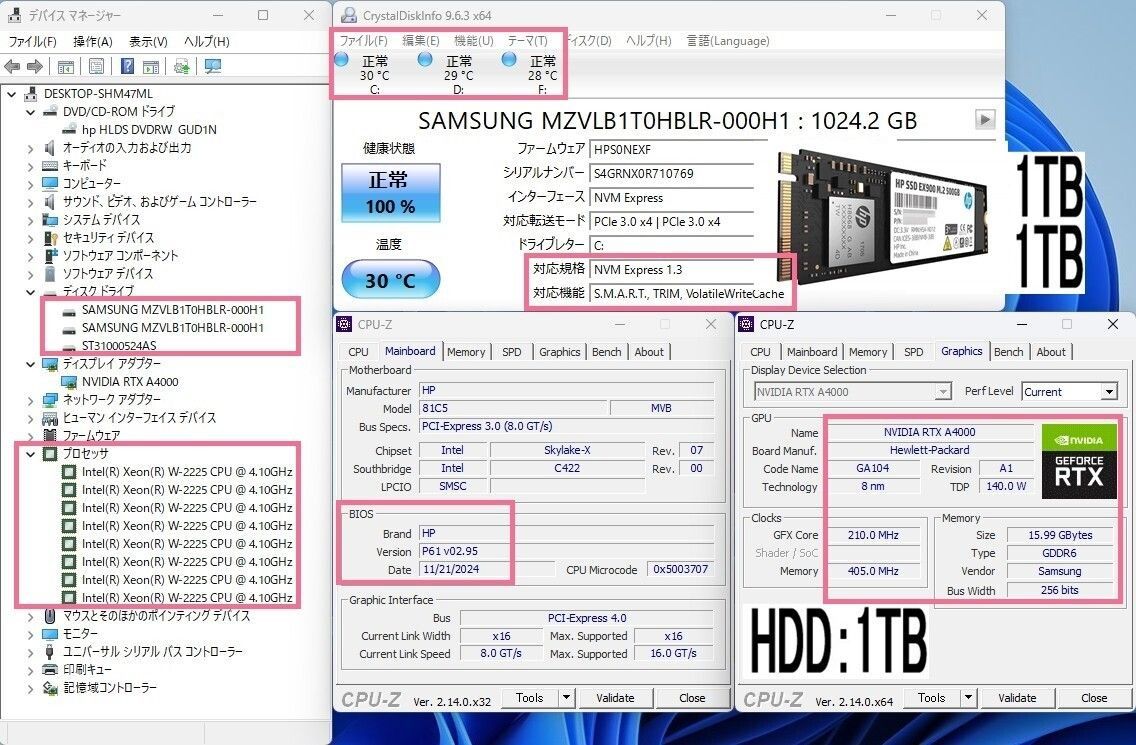The height and width of the screenshot is (745, 1136).
Task: Switch to Bench tab in left CPU-Z
Action: (x=606, y=351)
